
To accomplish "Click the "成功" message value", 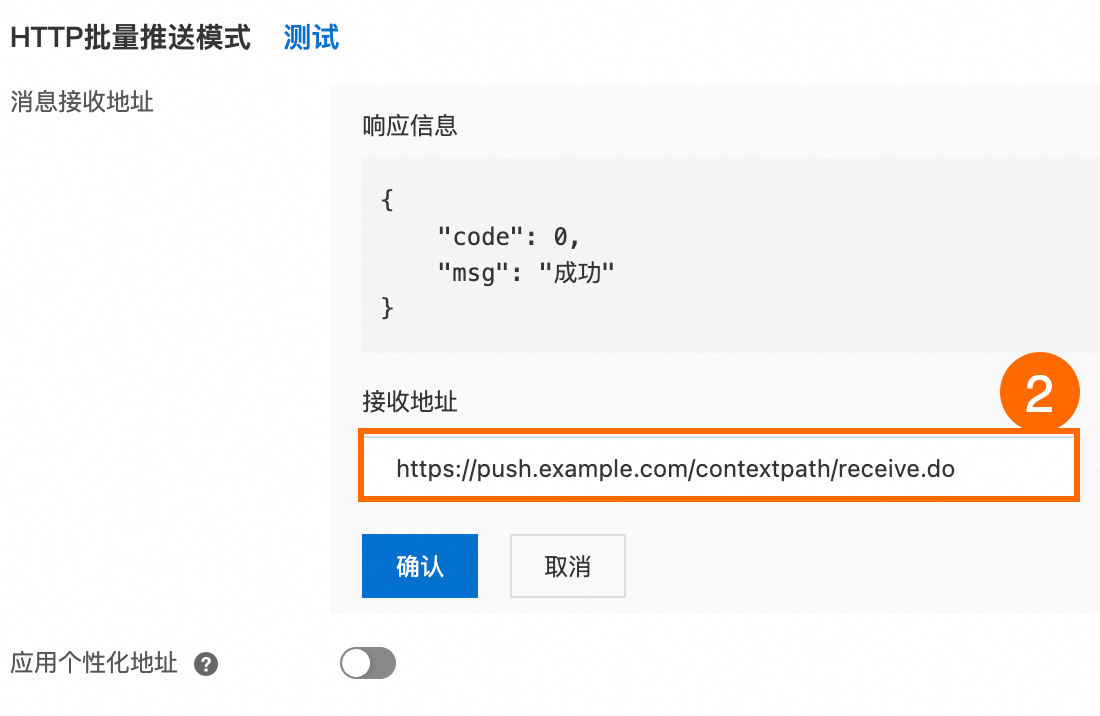I will [577, 272].
